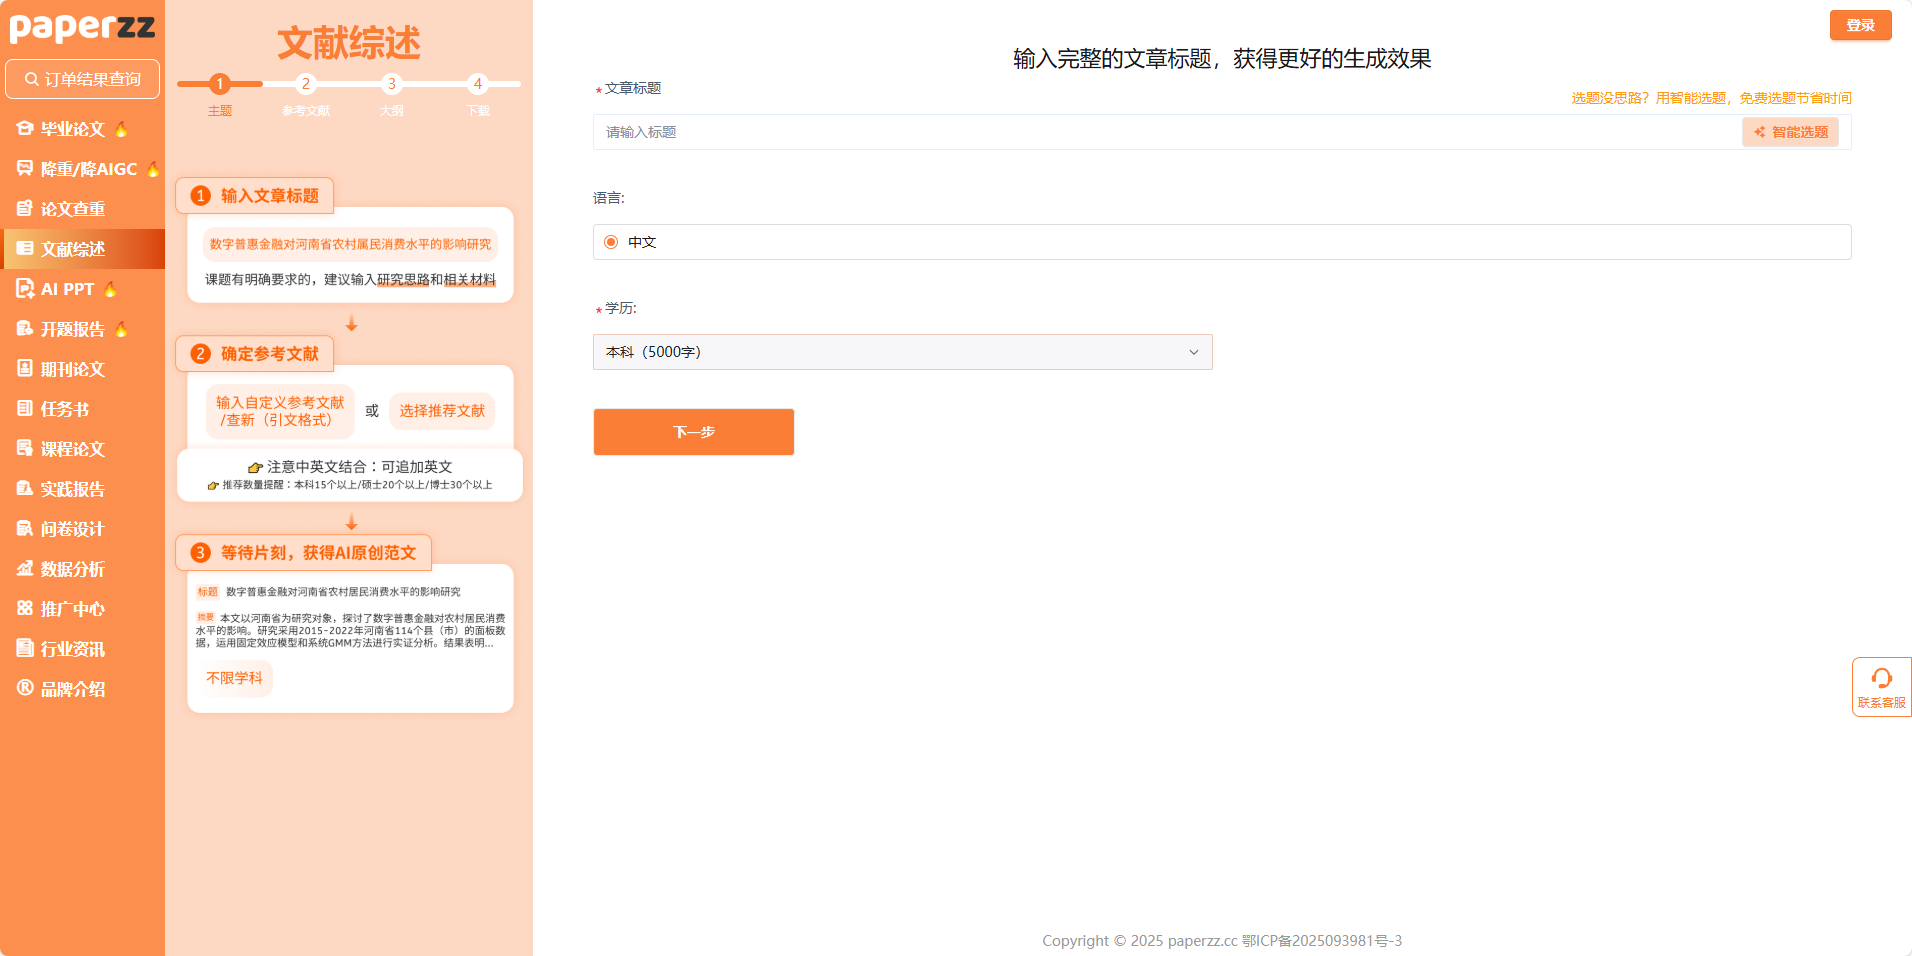Viewport: 1912px width, 956px height.
Task: Select the 中文 language radio button
Action: [611, 242]
